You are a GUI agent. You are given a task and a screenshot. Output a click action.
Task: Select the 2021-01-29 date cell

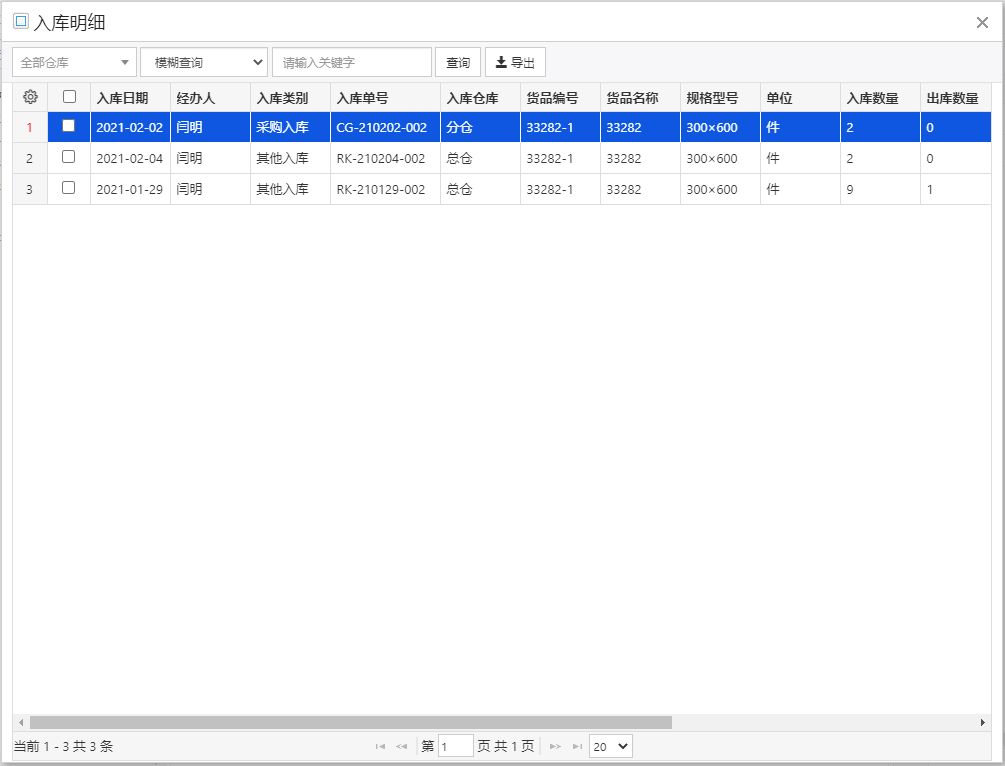click(130, 189)
